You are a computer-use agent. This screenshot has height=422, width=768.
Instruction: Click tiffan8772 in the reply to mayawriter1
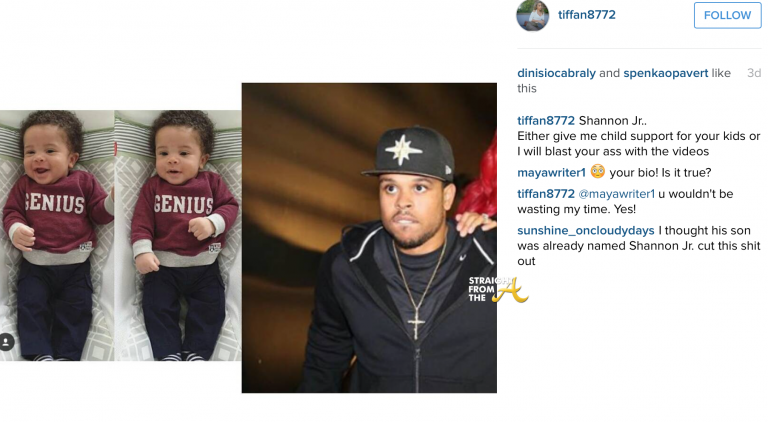[x=546, y=194]
